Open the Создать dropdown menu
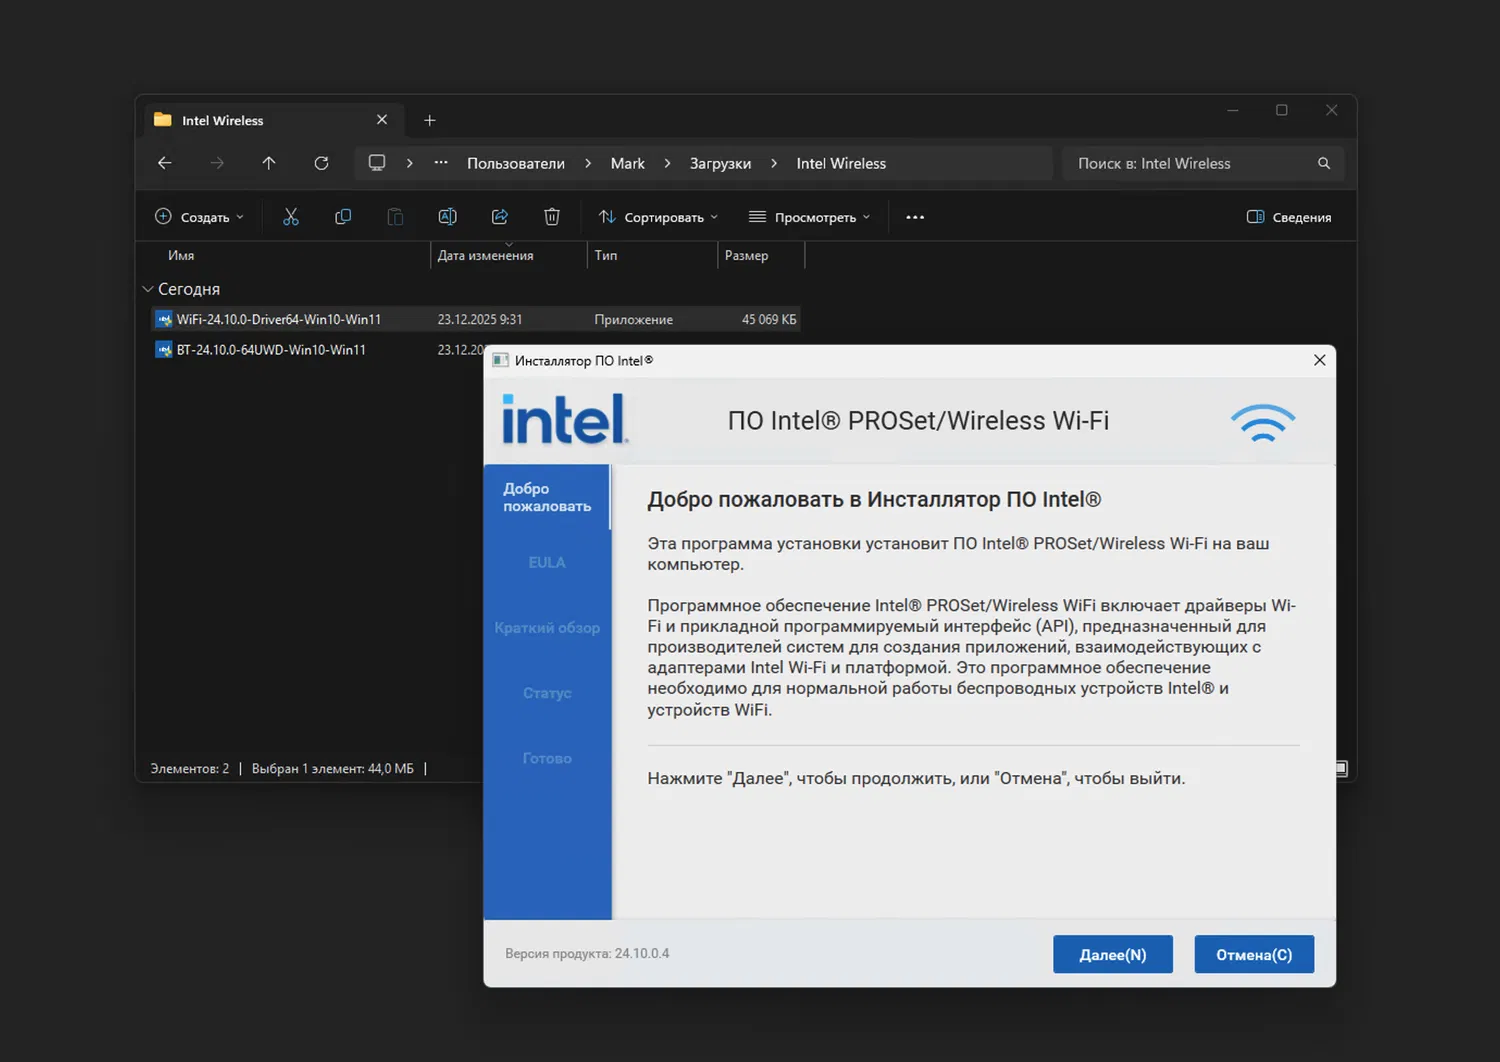This screenshot has width=1500, height=1062. tap(199, 217)
